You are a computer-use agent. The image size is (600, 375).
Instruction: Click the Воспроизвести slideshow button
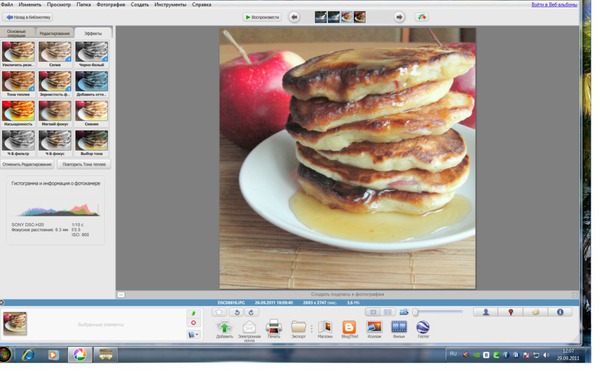262,17
